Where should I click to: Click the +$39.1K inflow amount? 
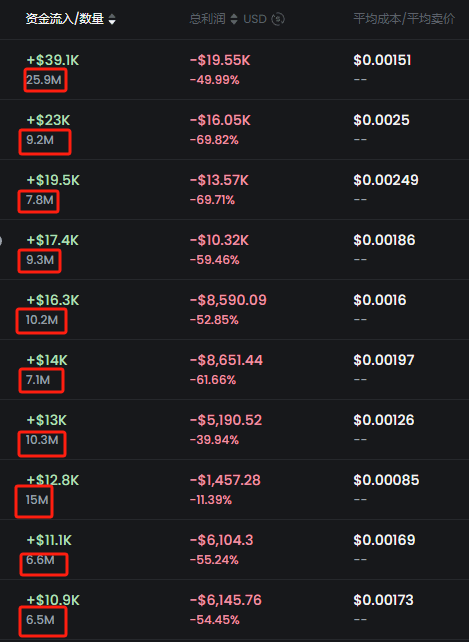[x=53, y=60]
